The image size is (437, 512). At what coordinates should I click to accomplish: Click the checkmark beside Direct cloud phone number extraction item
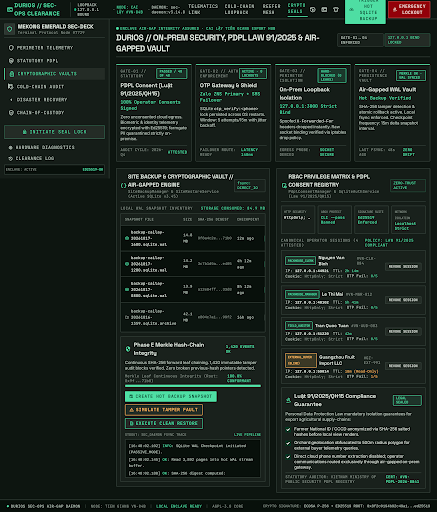(x=288, y=457)
